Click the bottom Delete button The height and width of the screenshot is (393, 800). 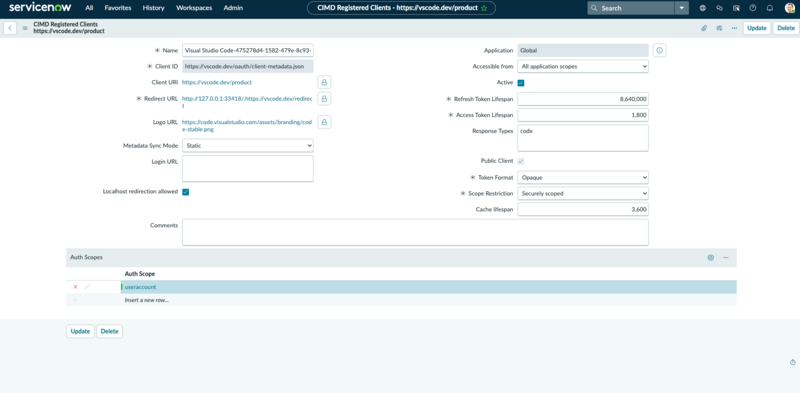click(x=109, y=331)
